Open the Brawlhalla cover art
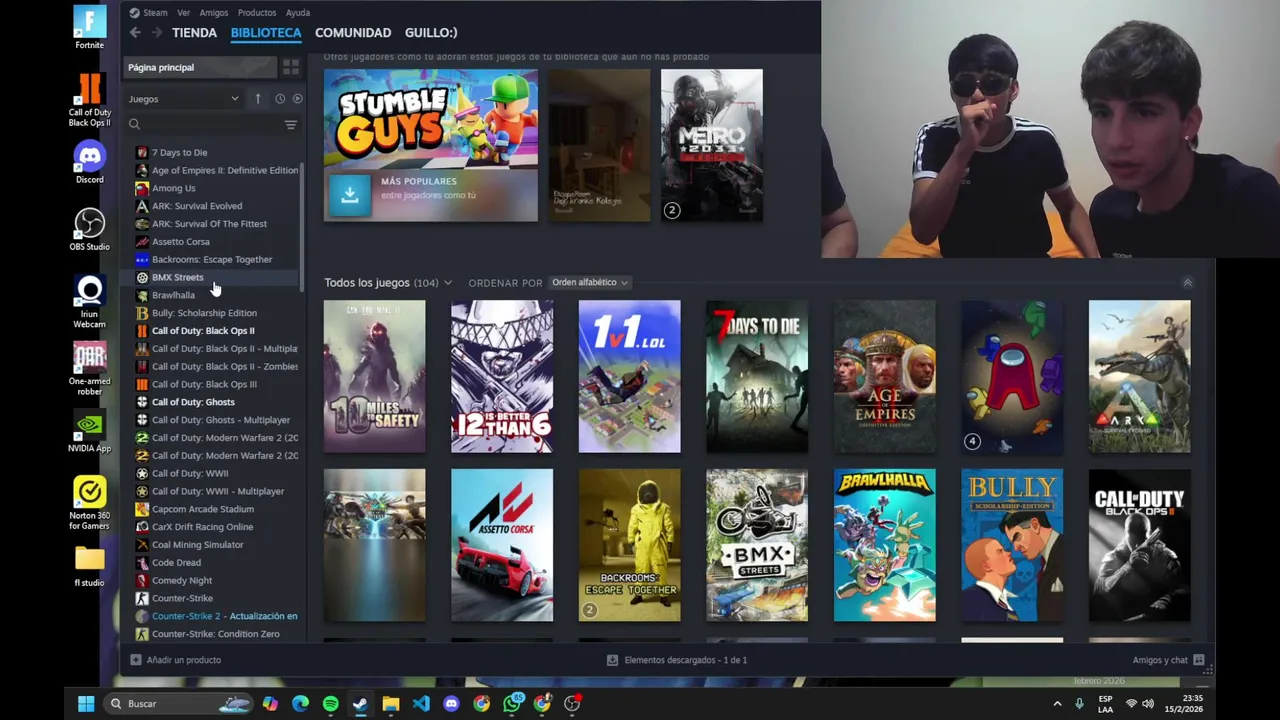The height and width of the screenshot is (720, 1280). [885, 545]
